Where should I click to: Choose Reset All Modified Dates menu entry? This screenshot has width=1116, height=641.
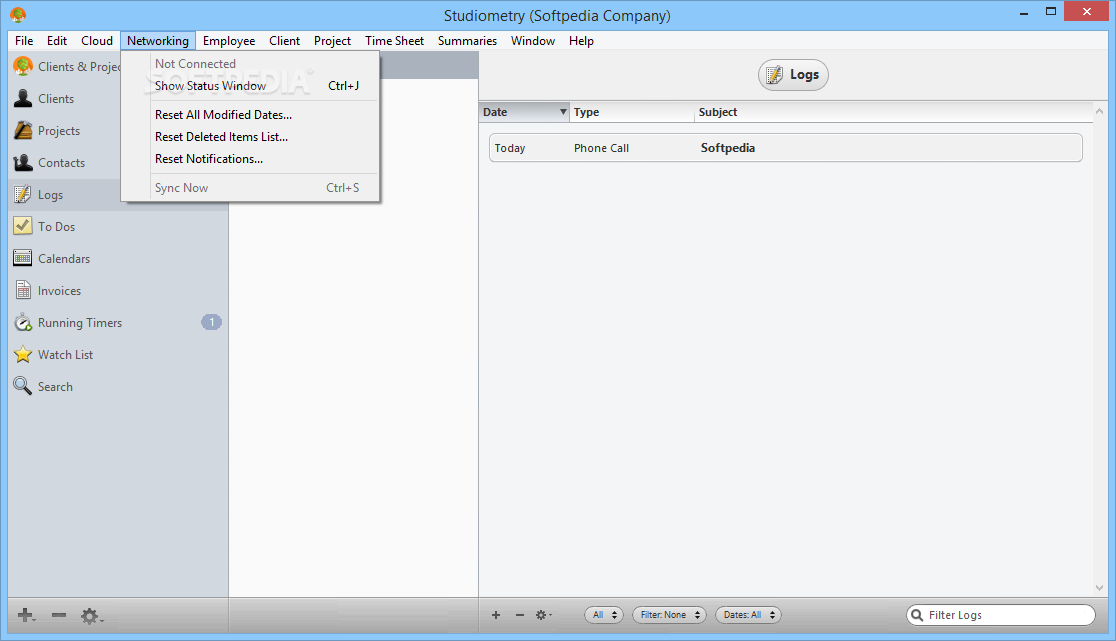point(251,115)
